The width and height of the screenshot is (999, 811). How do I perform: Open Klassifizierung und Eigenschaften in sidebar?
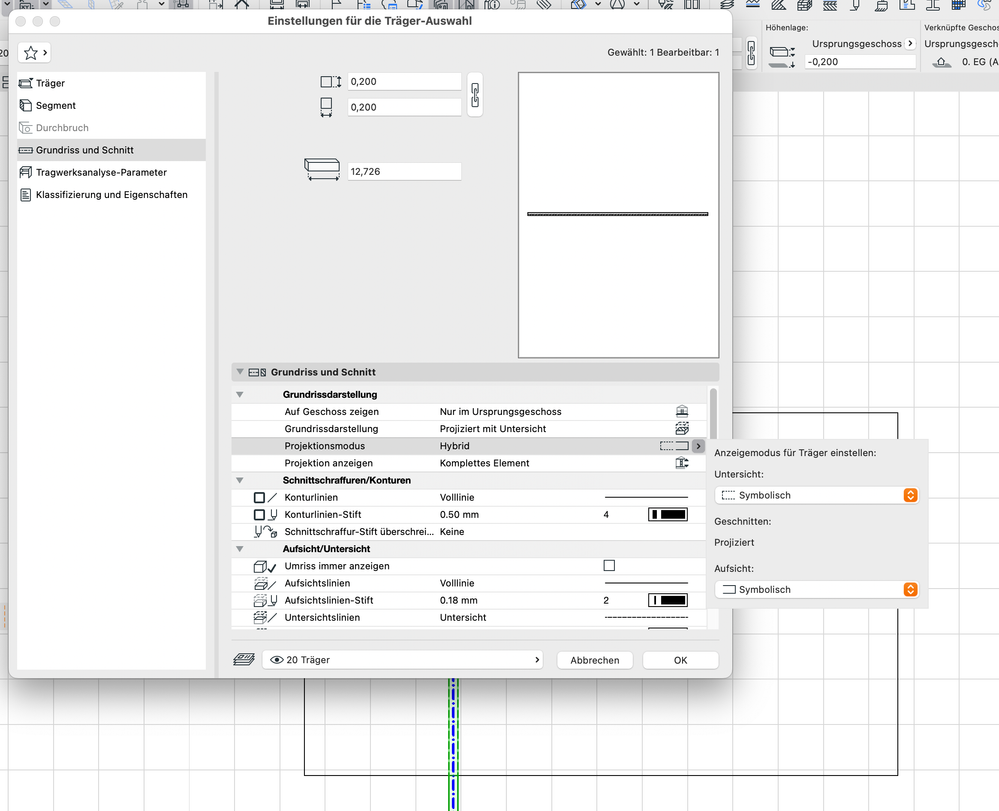click(111, 194)
